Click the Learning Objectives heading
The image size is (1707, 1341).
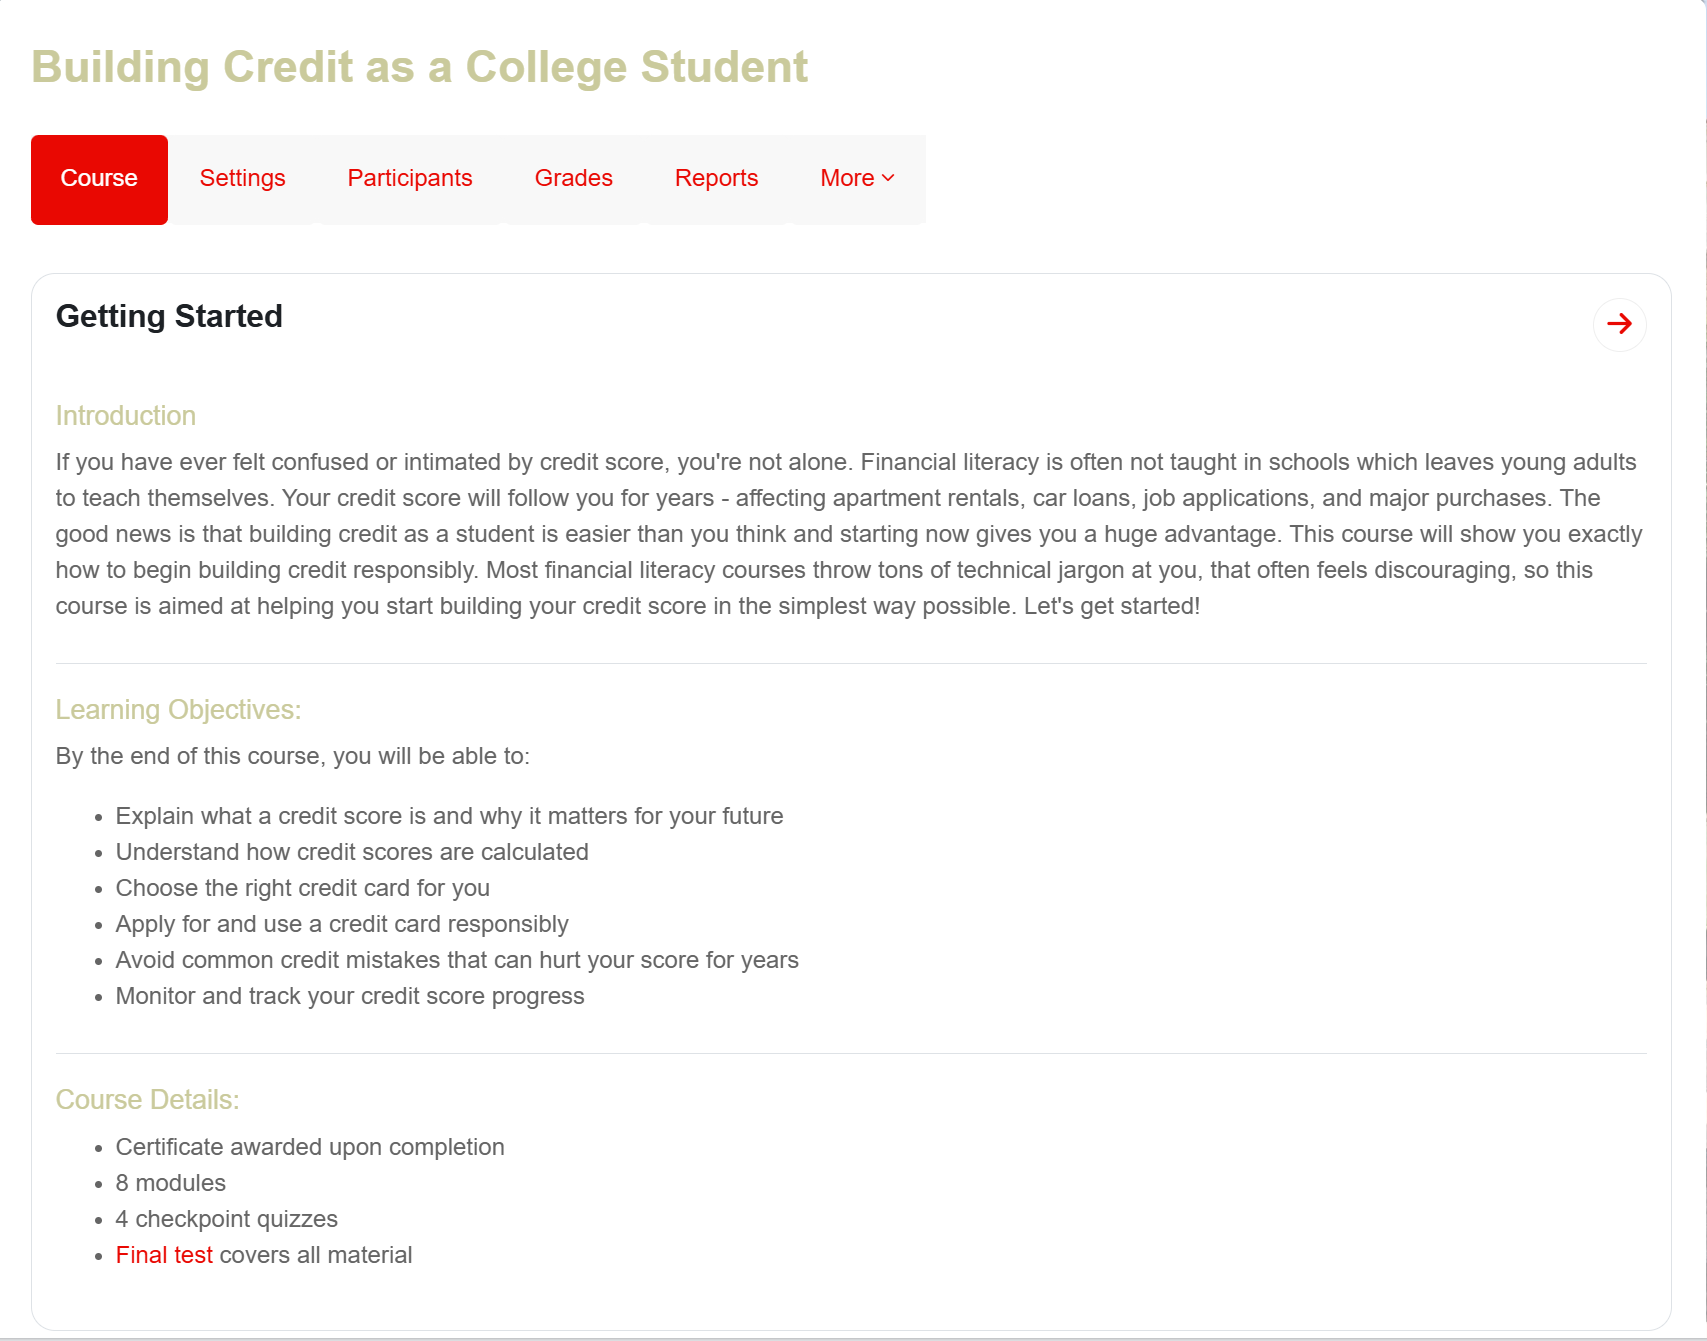point(178,710)
